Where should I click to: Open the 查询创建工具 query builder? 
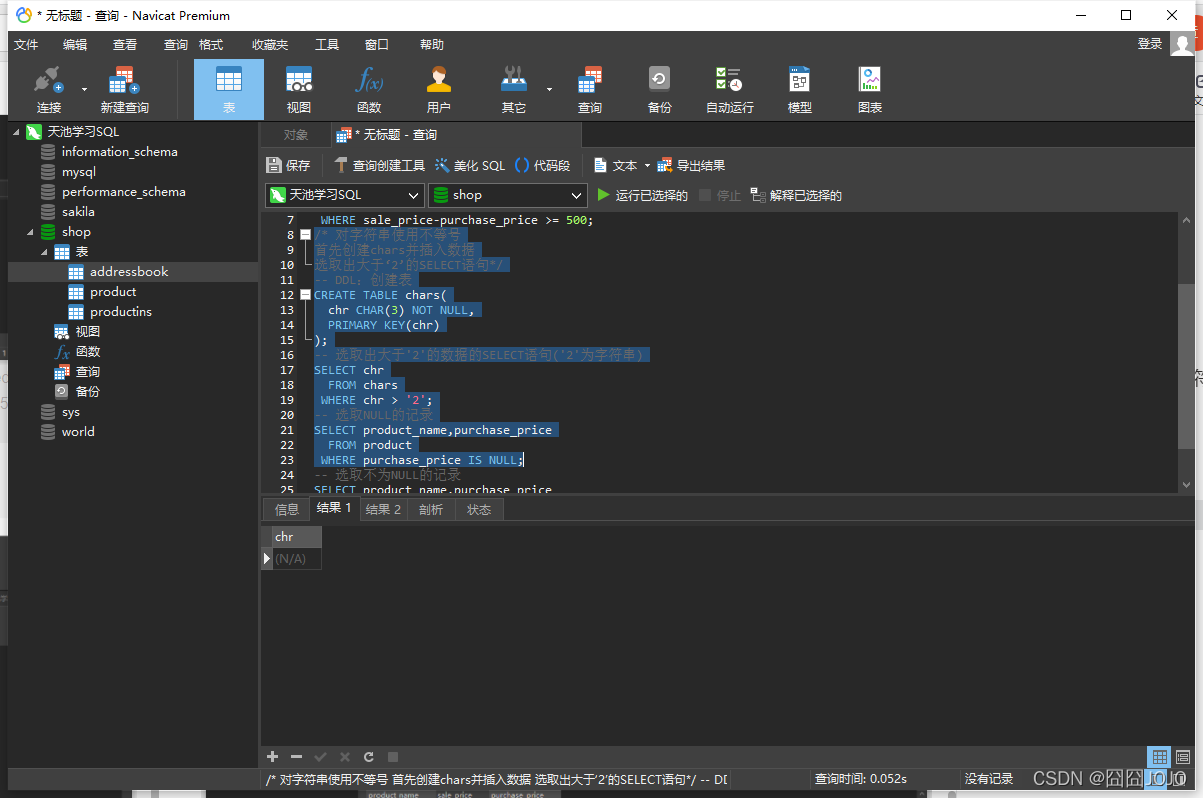tap(379, 165)
